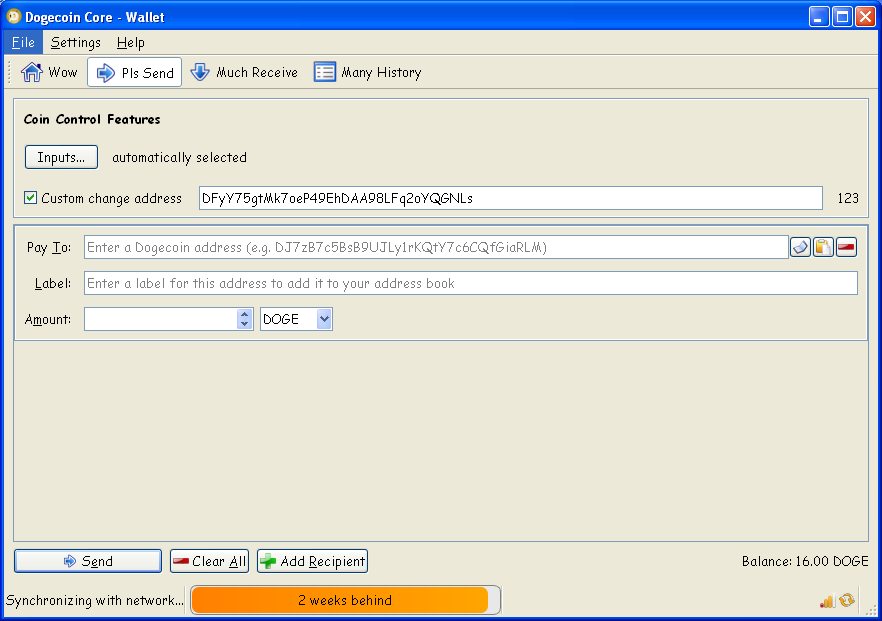Click the 2 weeks behind progress bar
Image resolution: width=882 pixels, height=621 pixels.
pos(345,600)
